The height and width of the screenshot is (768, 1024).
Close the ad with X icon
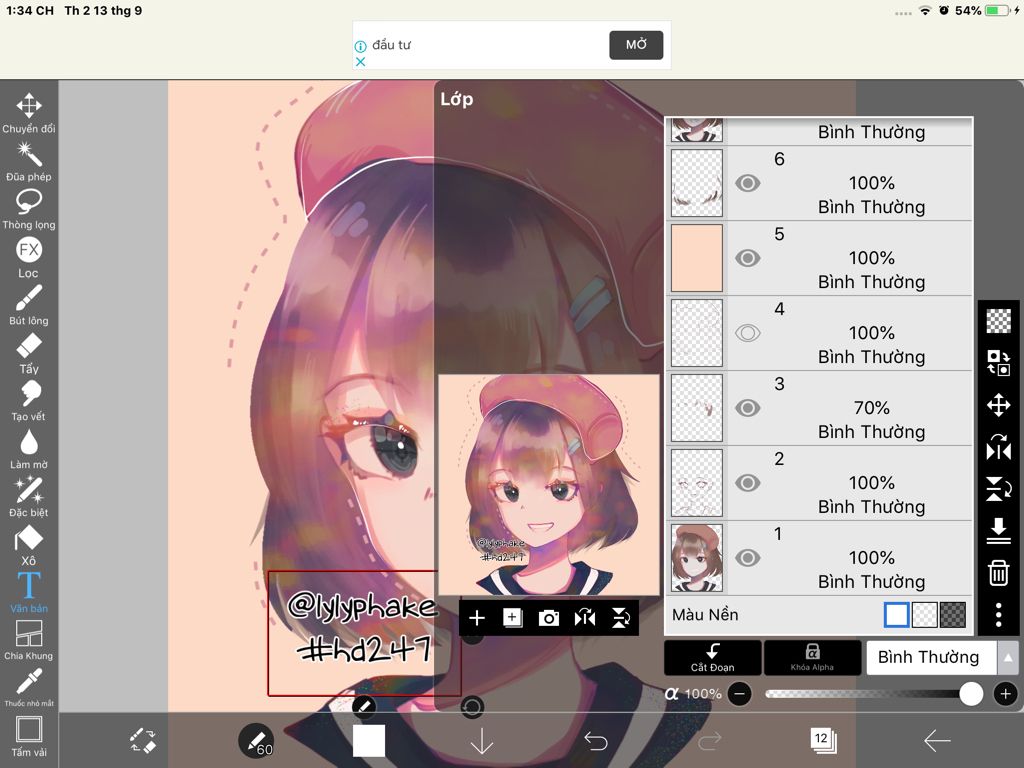pyautogui.click(x=360, y=61)
